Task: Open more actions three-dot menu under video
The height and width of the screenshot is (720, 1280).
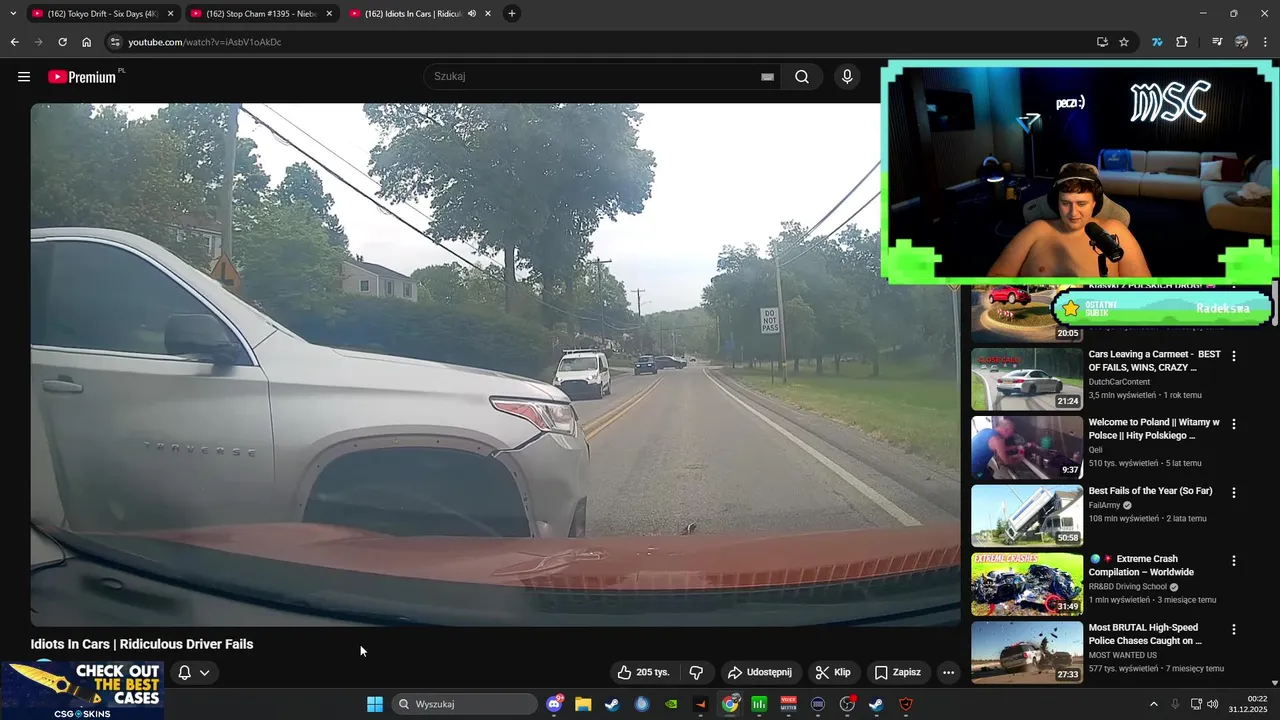Action: [x=948, y=672]
